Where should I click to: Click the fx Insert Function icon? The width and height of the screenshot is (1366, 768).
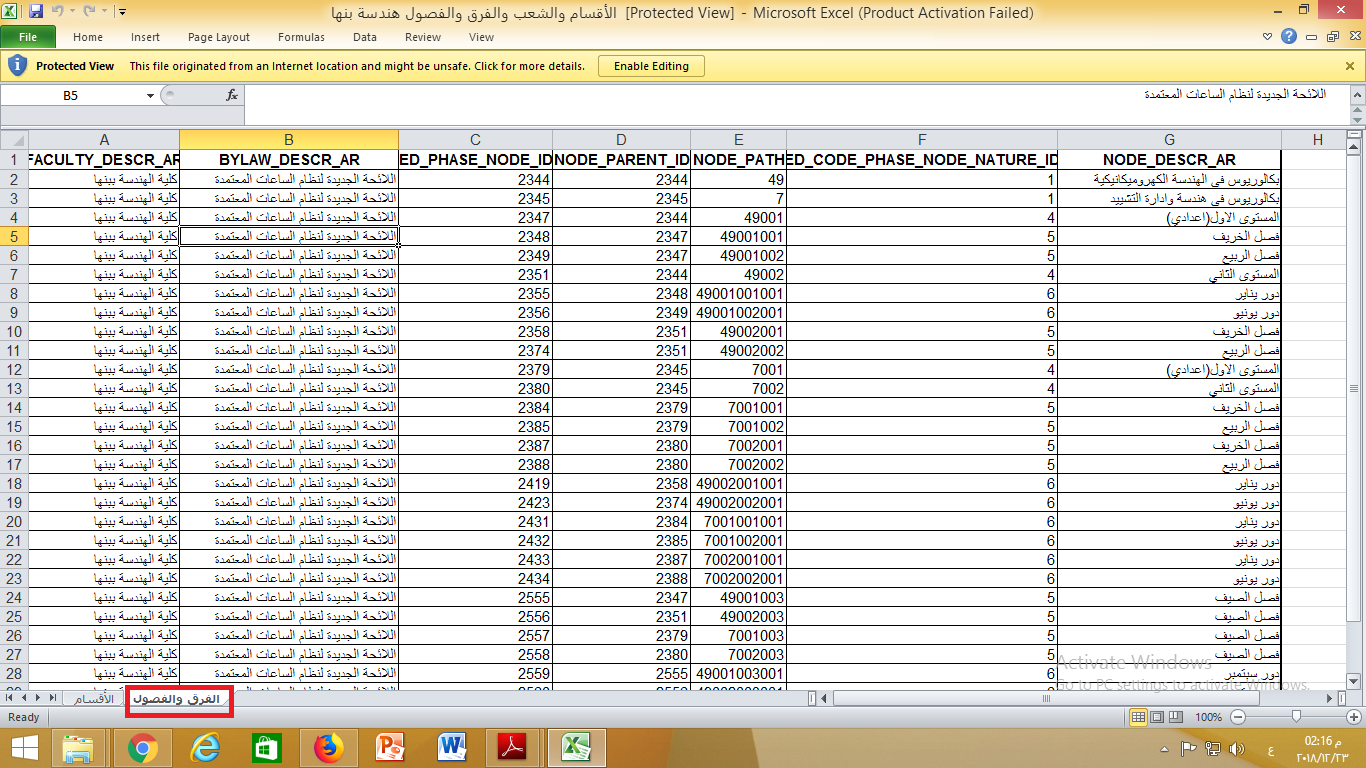pos(232,95)
